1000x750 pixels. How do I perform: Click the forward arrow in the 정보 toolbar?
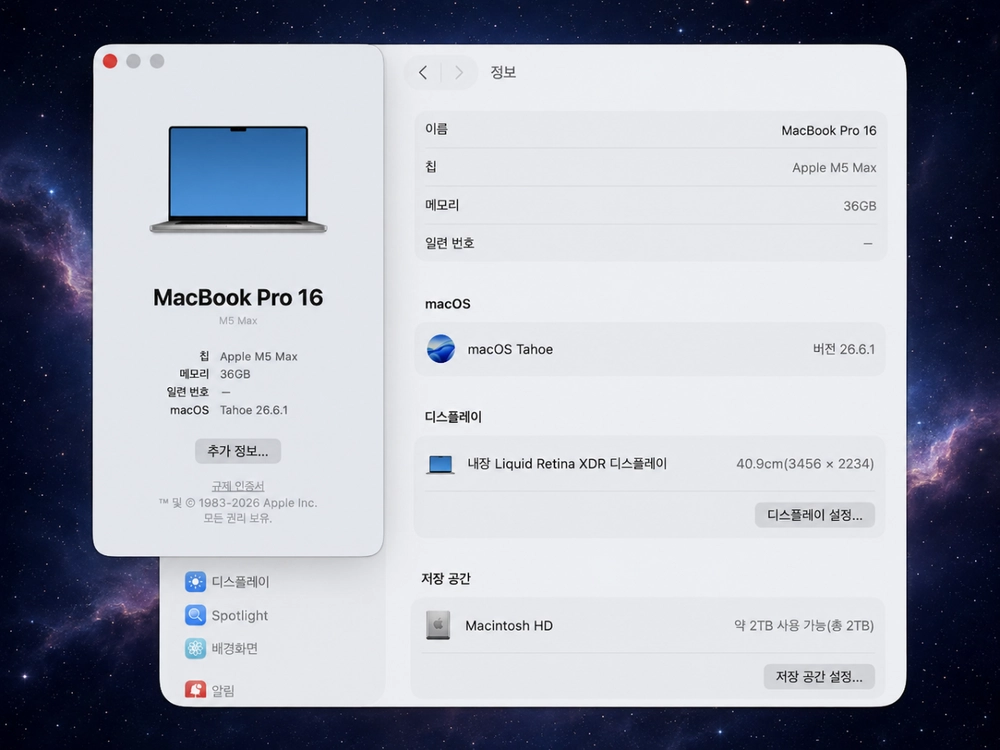click(459, 73)
